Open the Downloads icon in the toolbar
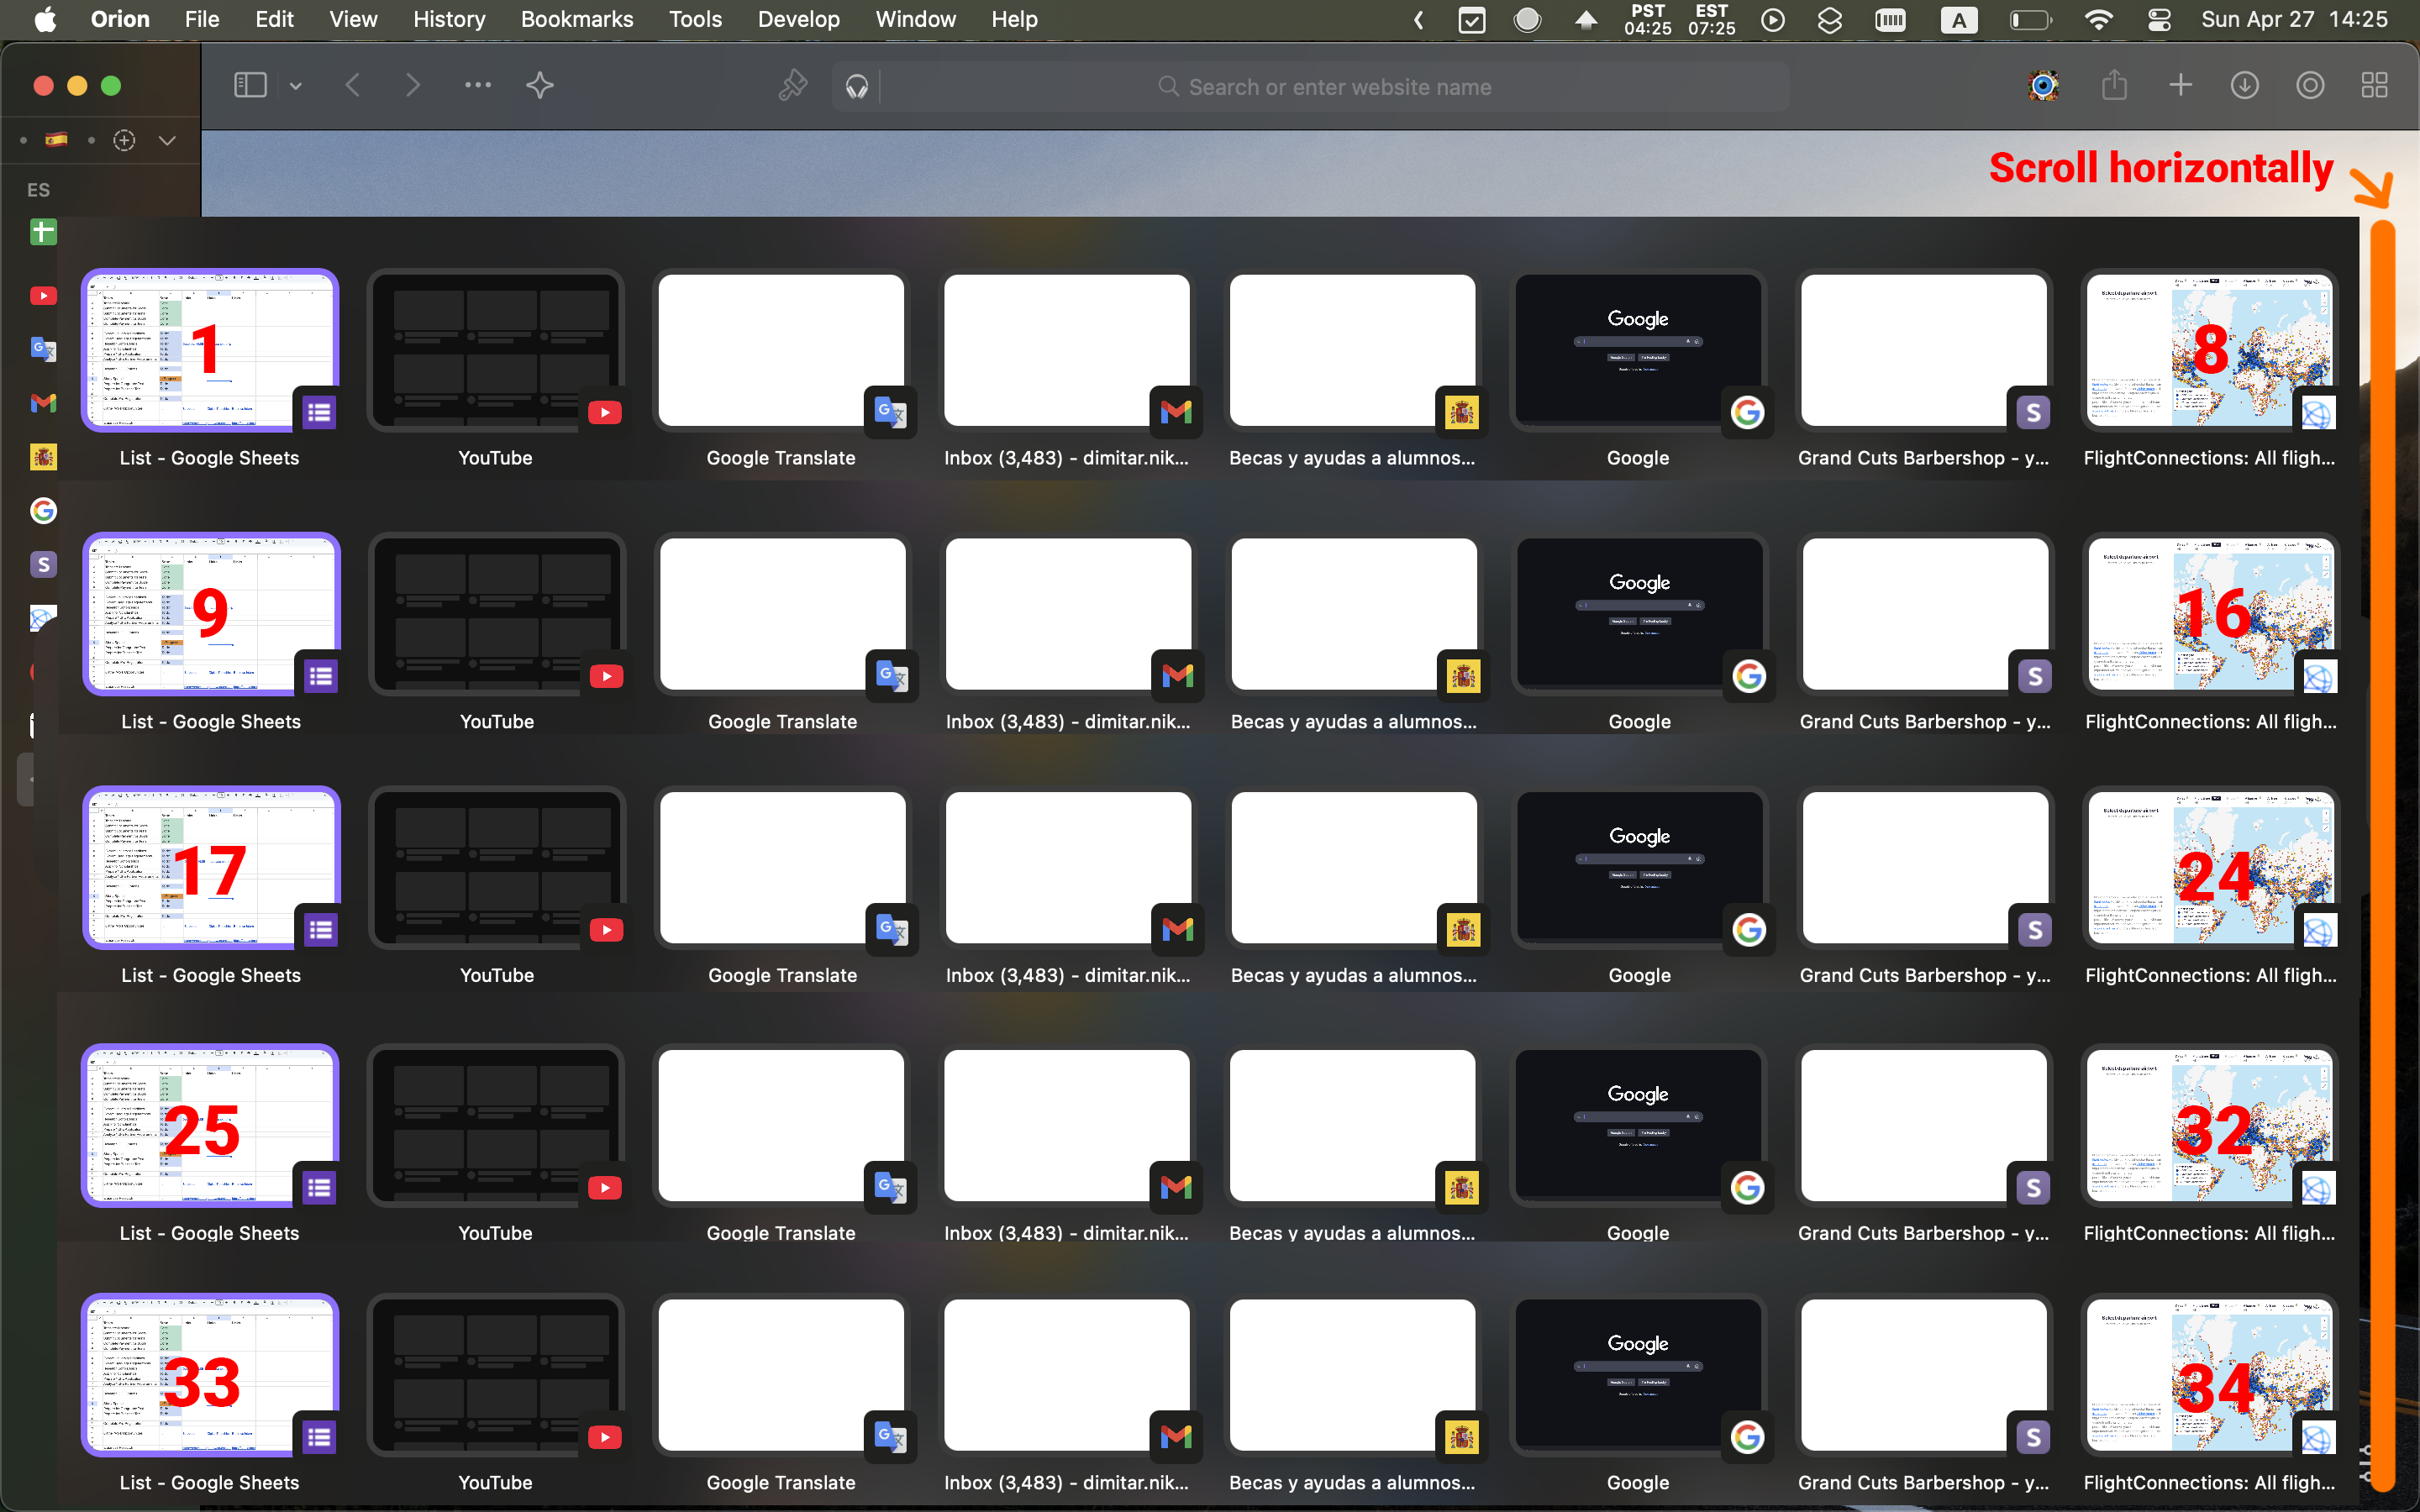This screenshot has width=2420, height=1512. (x=2244, y=85)
